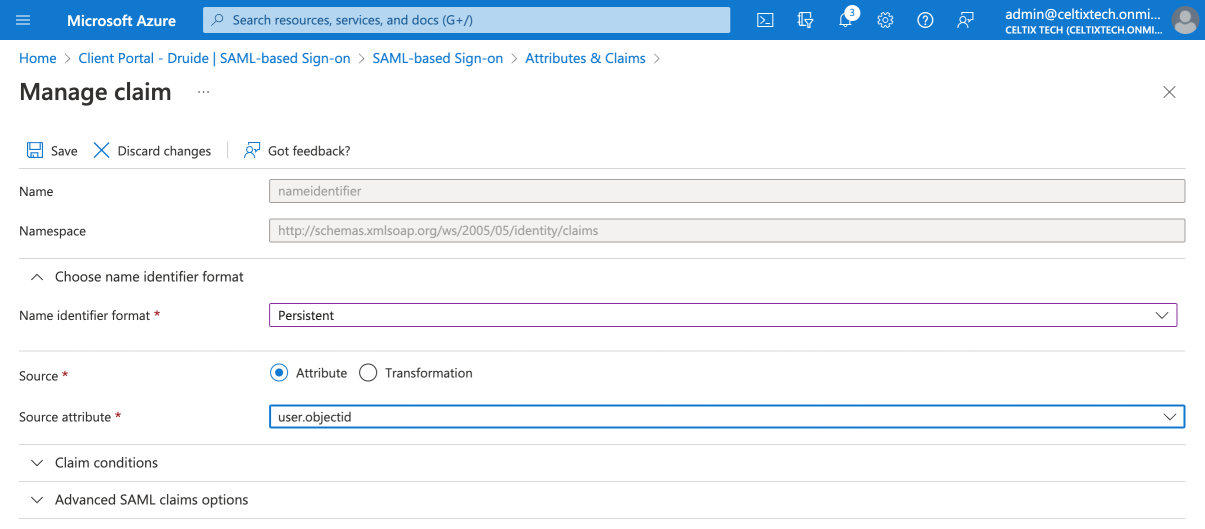This screenshot has height=529, width=1205.
Task: Collapse the Choose name identifier format section
Action: coord(149,277)
